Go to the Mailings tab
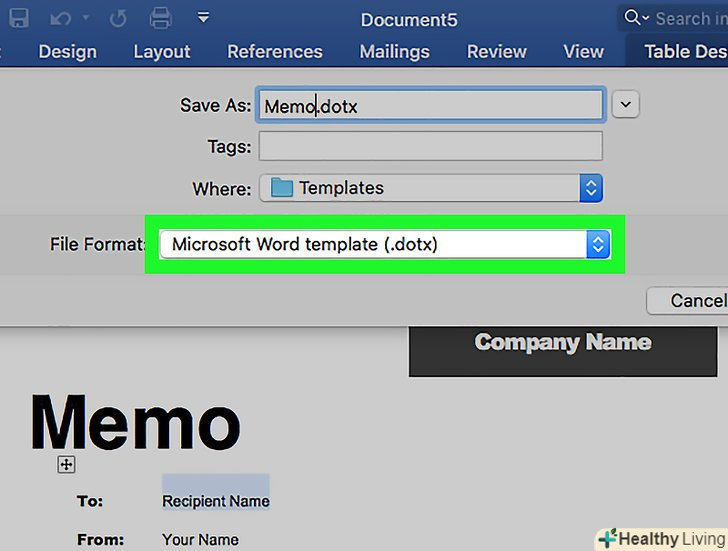728x551 pixels. [395, 52]
